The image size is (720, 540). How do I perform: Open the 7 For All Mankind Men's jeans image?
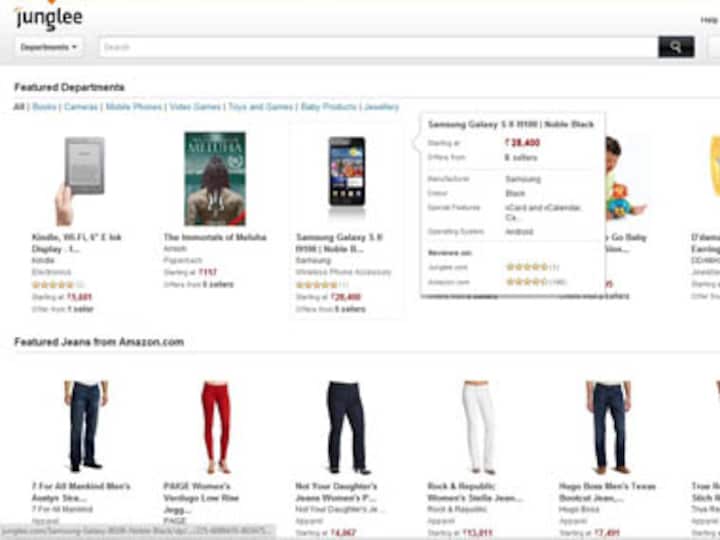tap(84, 427)
